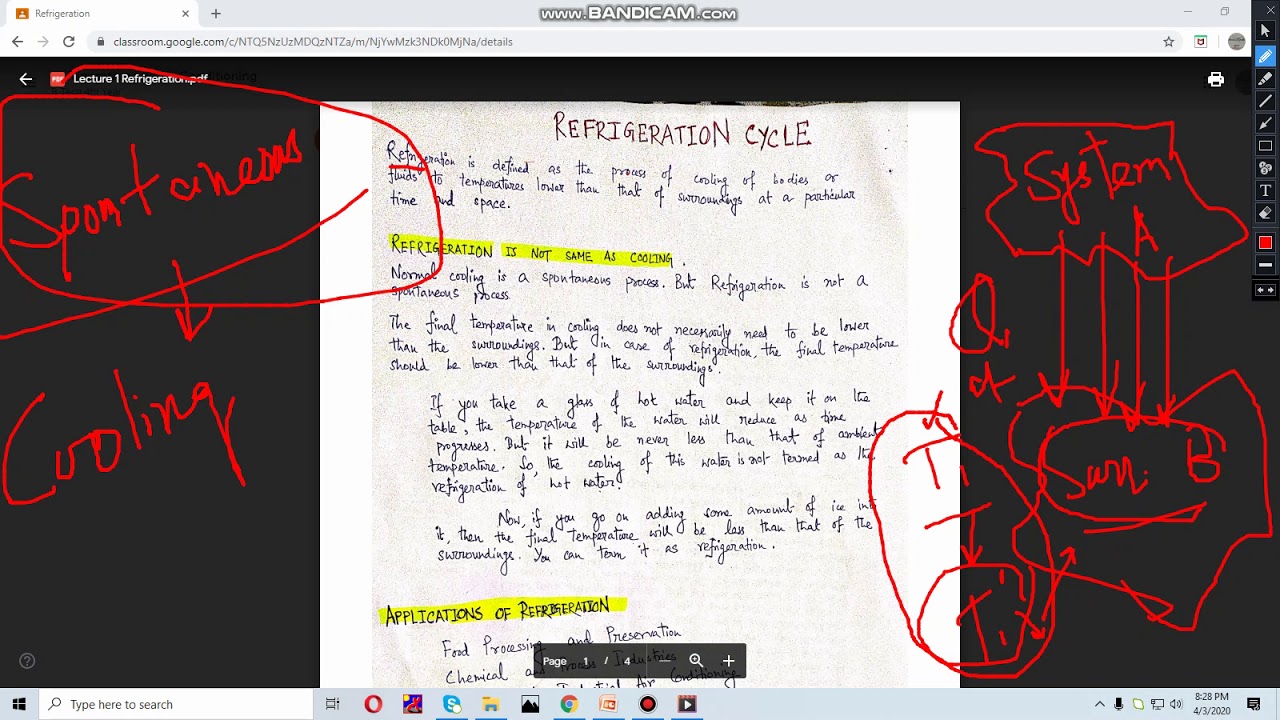1280x720 pixels.
Task: Open the Bandicam recorder taskbar icon
Action: 647,704
